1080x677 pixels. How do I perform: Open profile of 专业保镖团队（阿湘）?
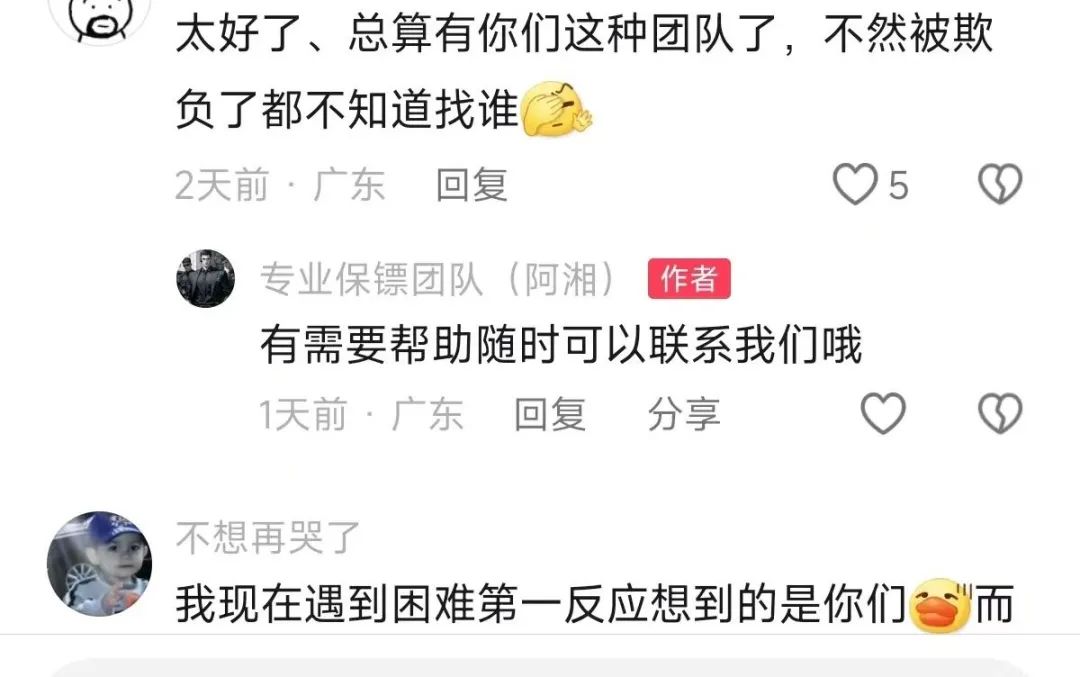pyautogui.click(x=438, y=279)
